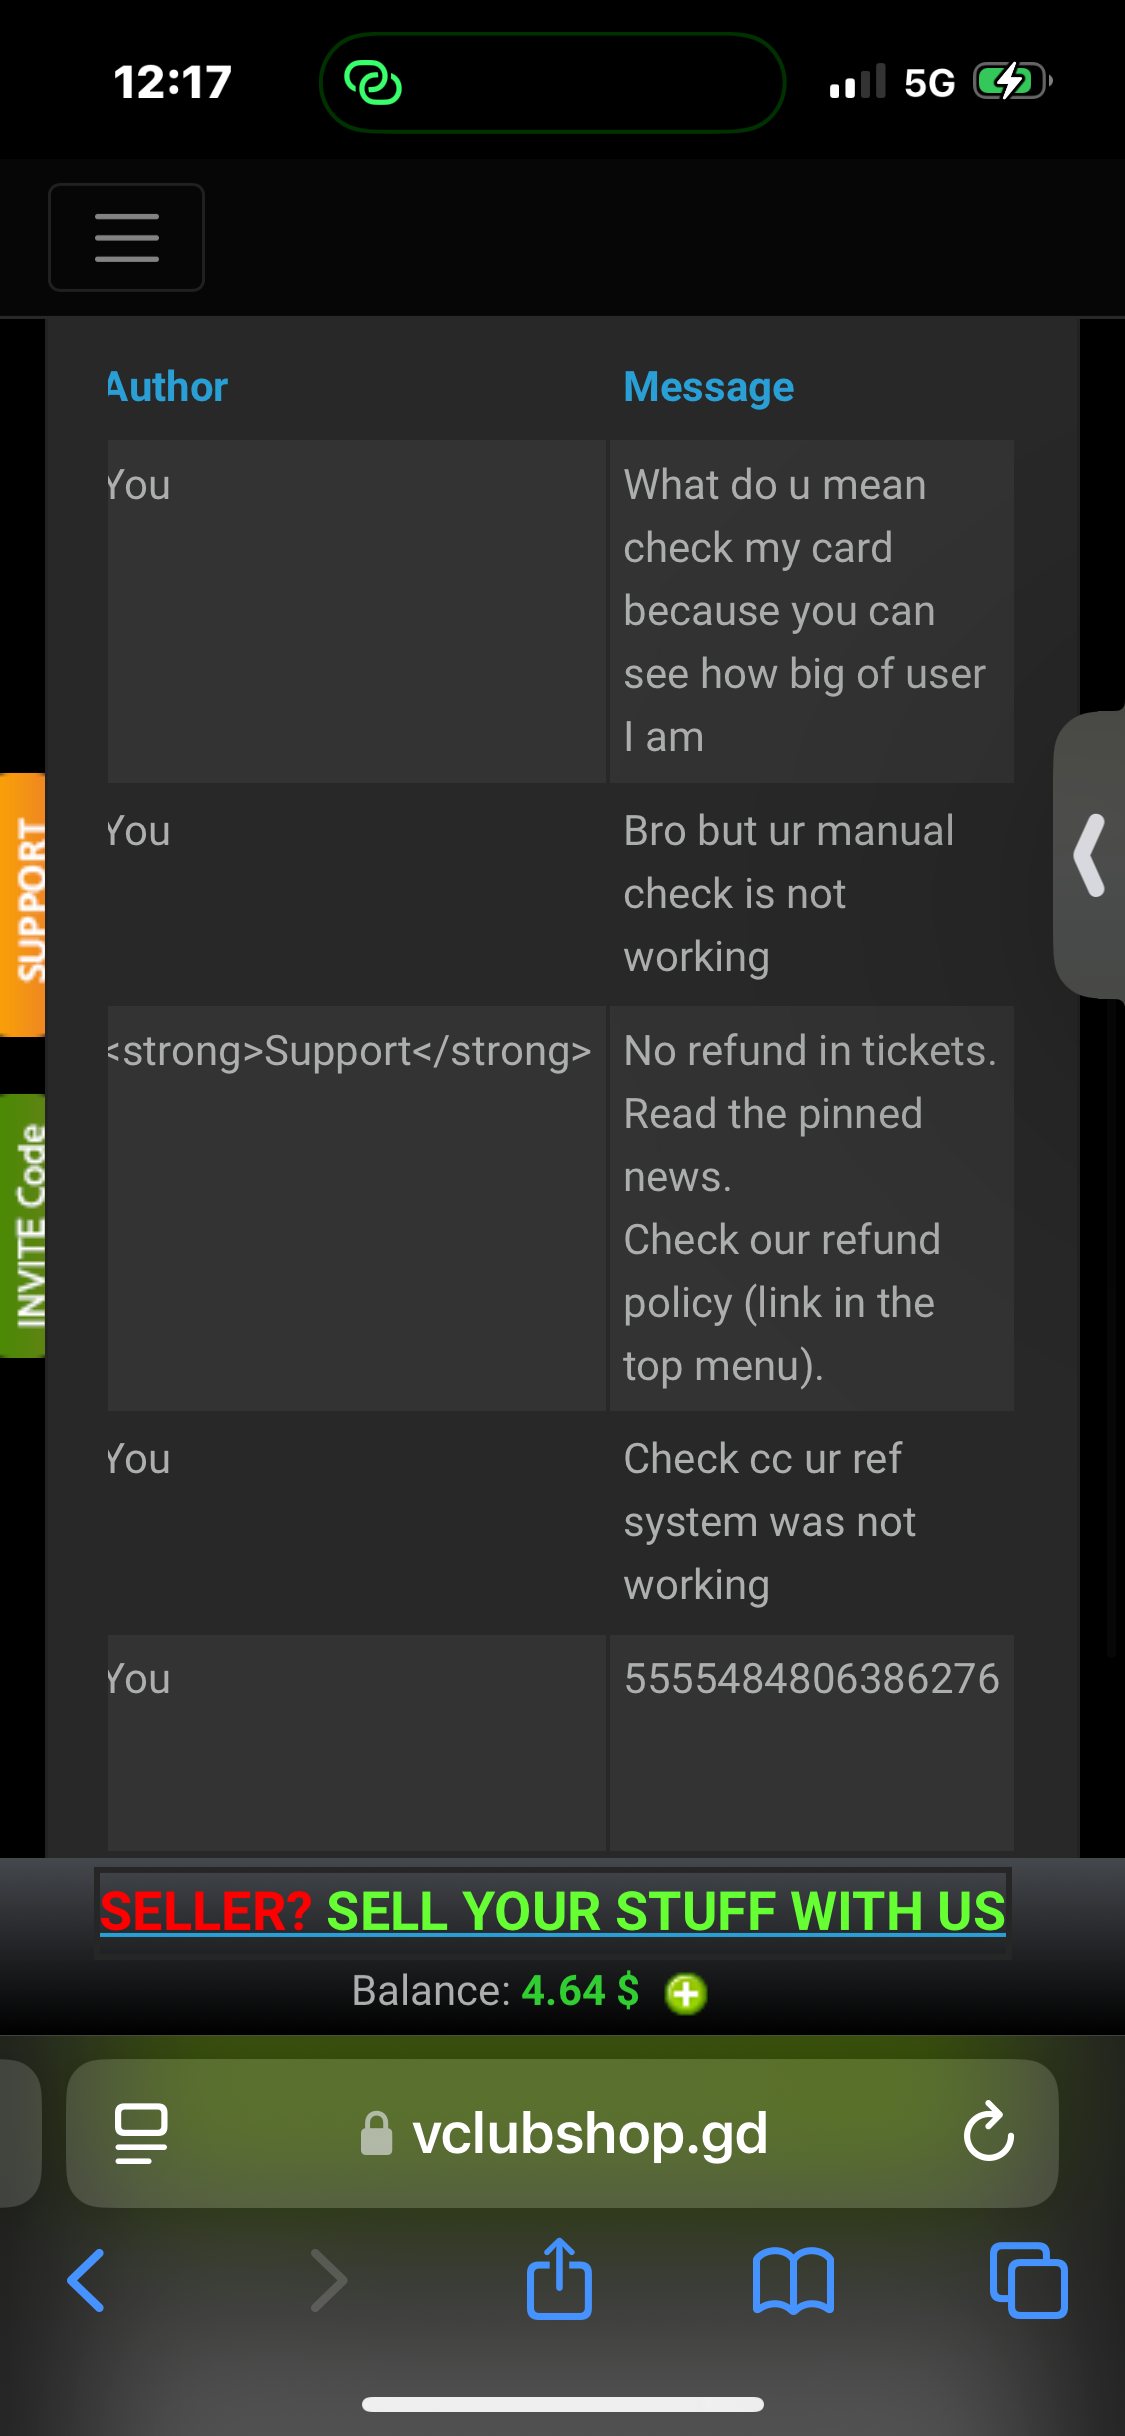Select the Support reply about refund policy
The image size is (1125, 2436).
click(x=811, y=1208)
